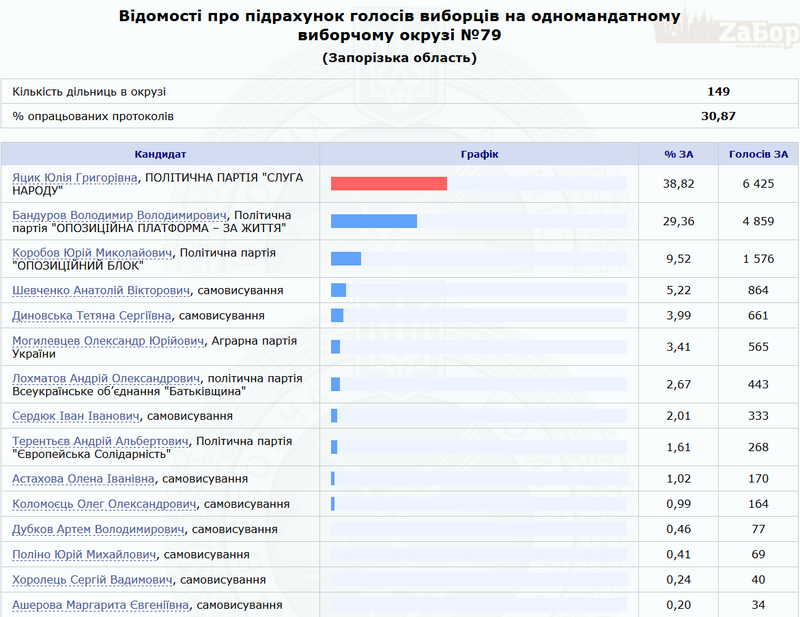Click the red vote bar for Яцик

[390, 184]
